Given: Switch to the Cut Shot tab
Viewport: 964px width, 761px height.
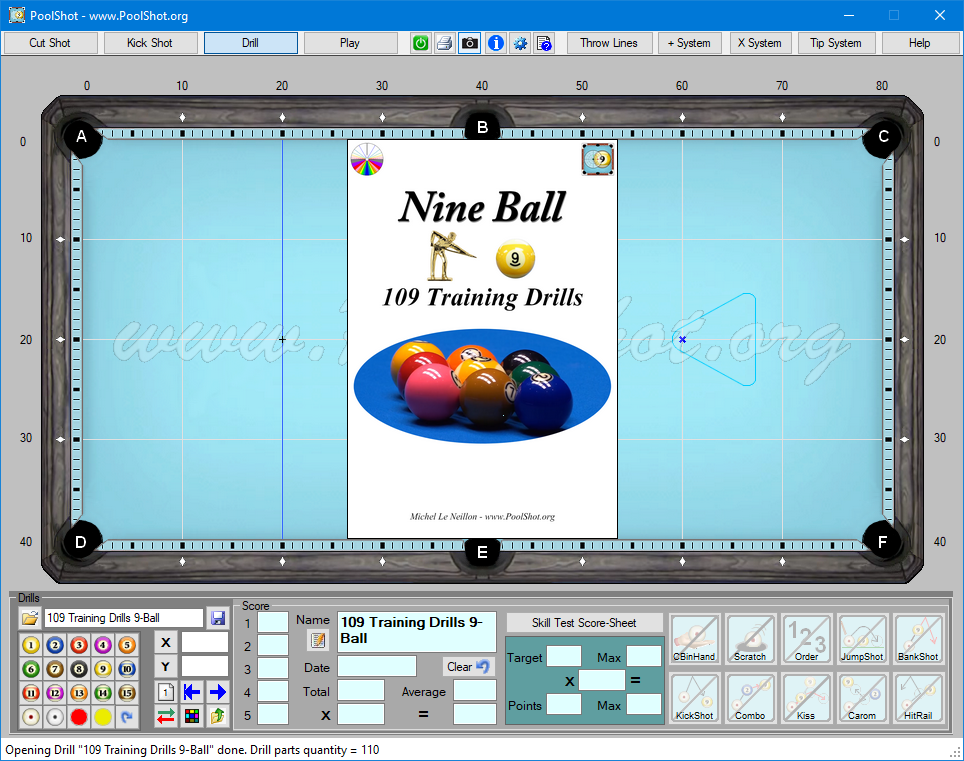Looking at the screenshot, I should [x=49, y=43].
